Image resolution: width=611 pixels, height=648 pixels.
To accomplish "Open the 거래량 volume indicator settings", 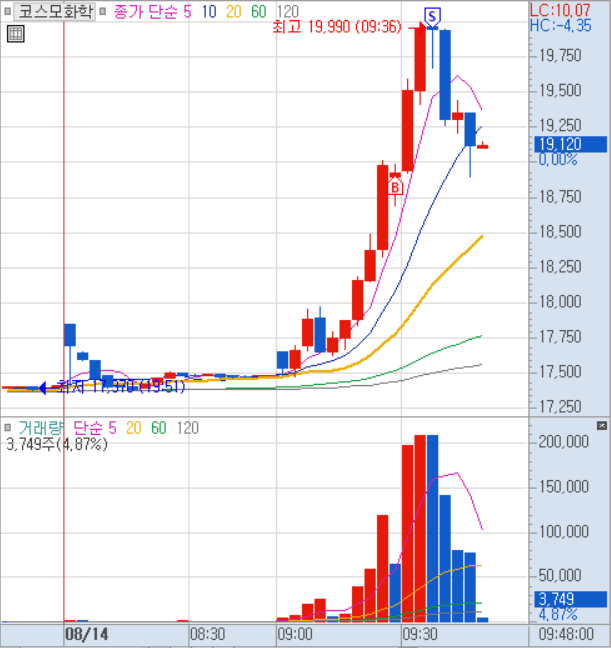I will tap(40, 427).
